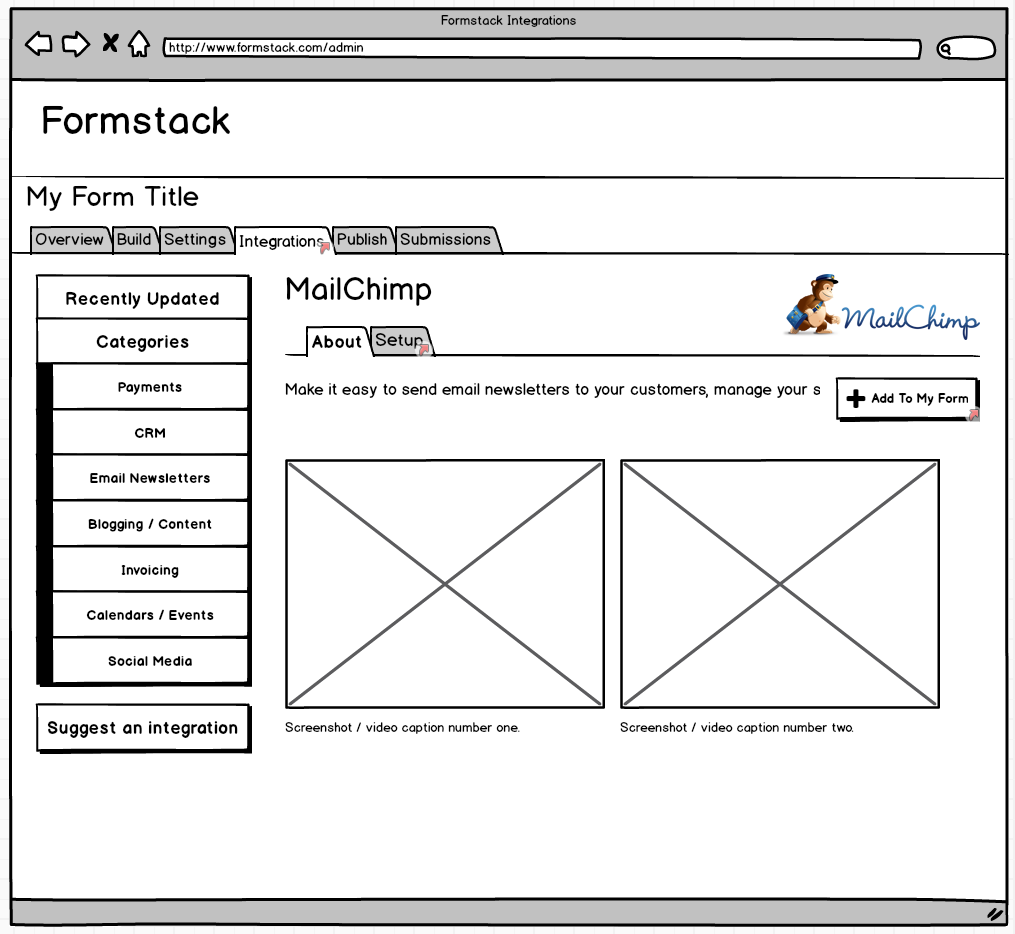Click the Formstack Integrations window title

(x=508, y=21)
